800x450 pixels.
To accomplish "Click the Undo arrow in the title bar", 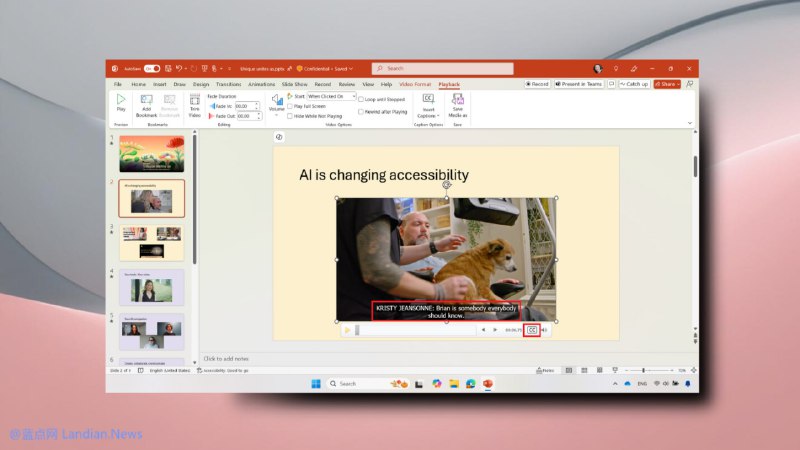I will [x=179, y=68].
